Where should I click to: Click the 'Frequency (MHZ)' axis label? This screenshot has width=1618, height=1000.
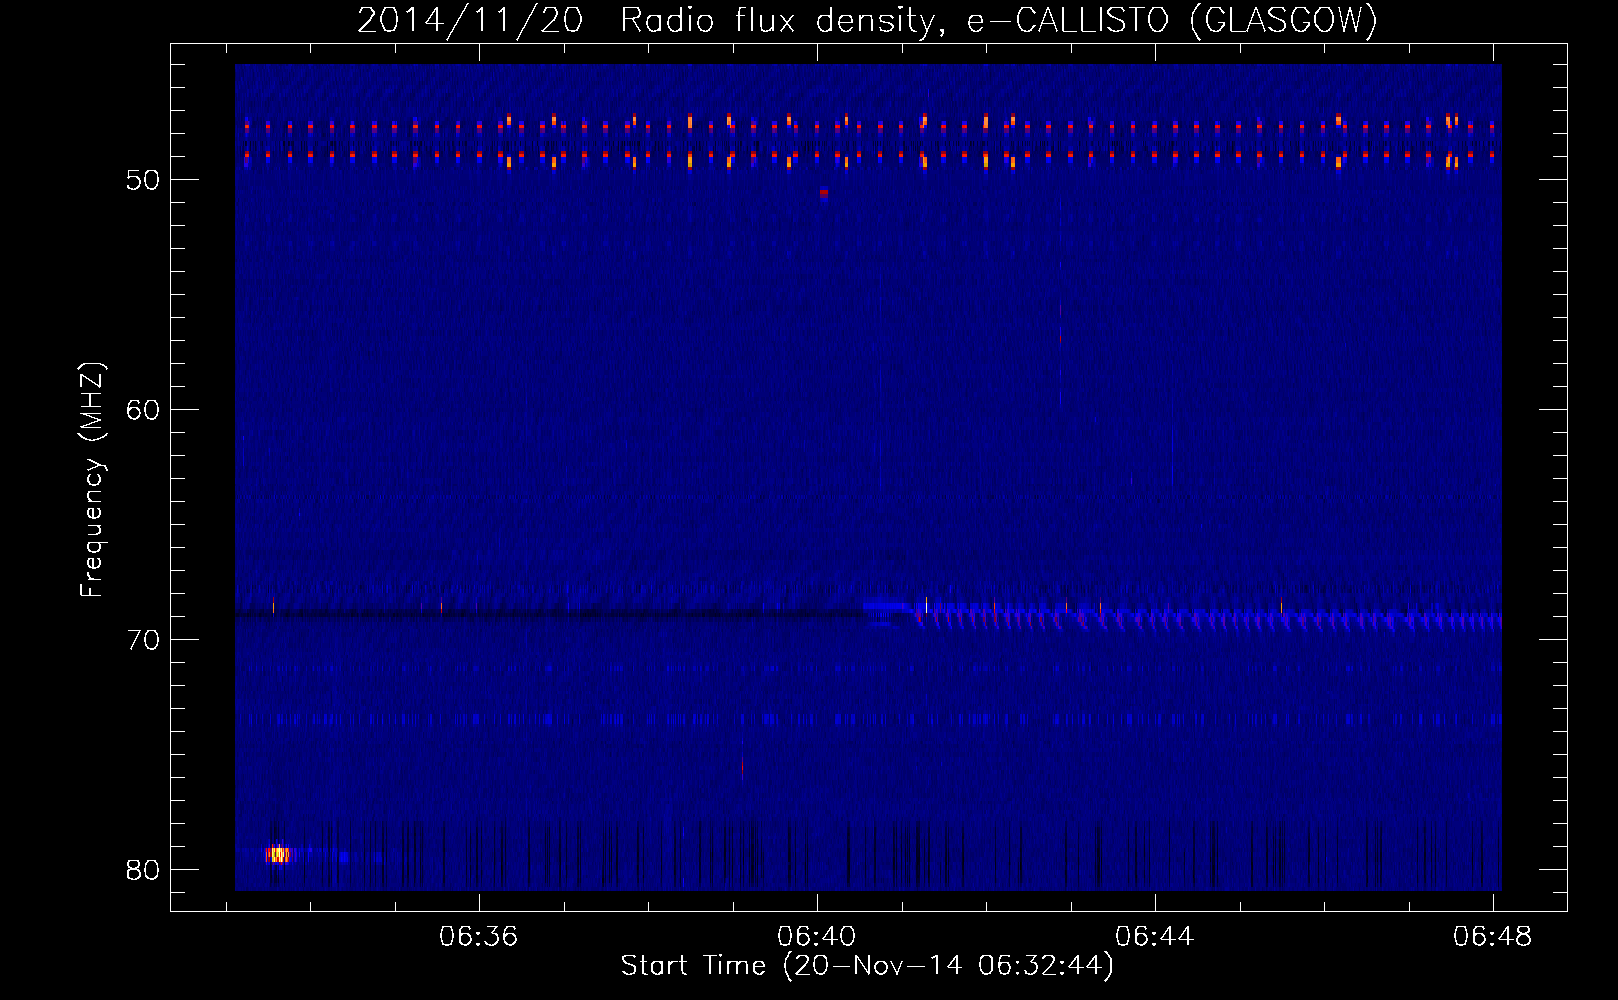[92, 480]
